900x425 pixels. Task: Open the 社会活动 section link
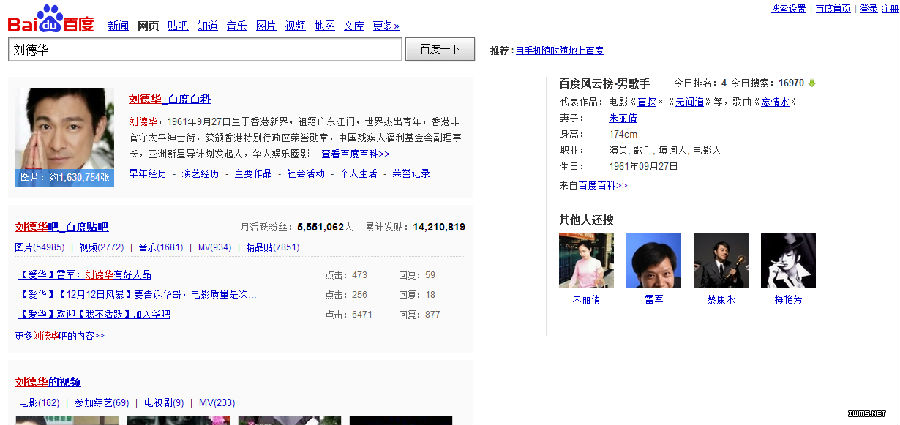305,173
